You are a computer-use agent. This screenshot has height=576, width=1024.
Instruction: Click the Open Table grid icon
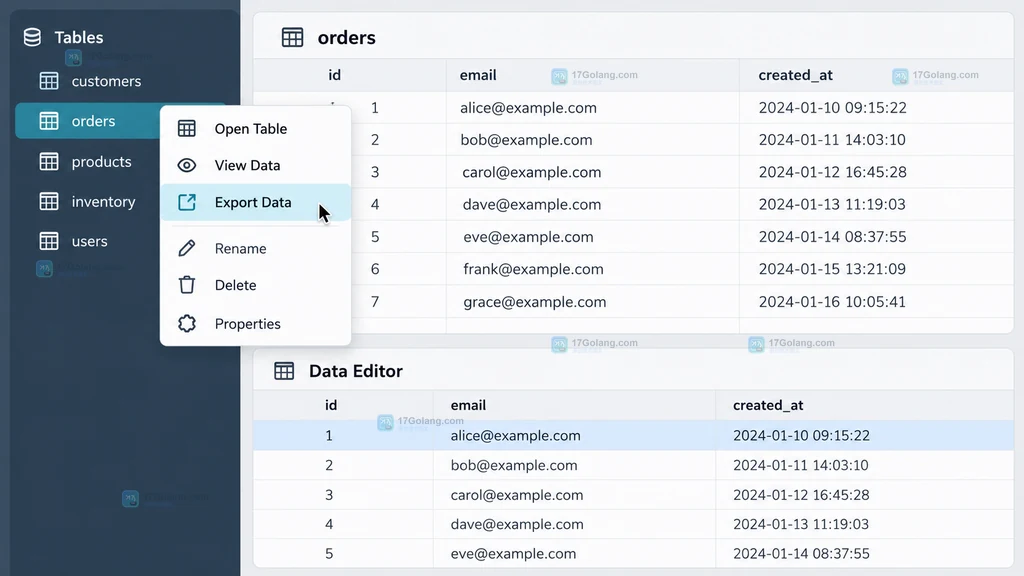pos(187,129)
